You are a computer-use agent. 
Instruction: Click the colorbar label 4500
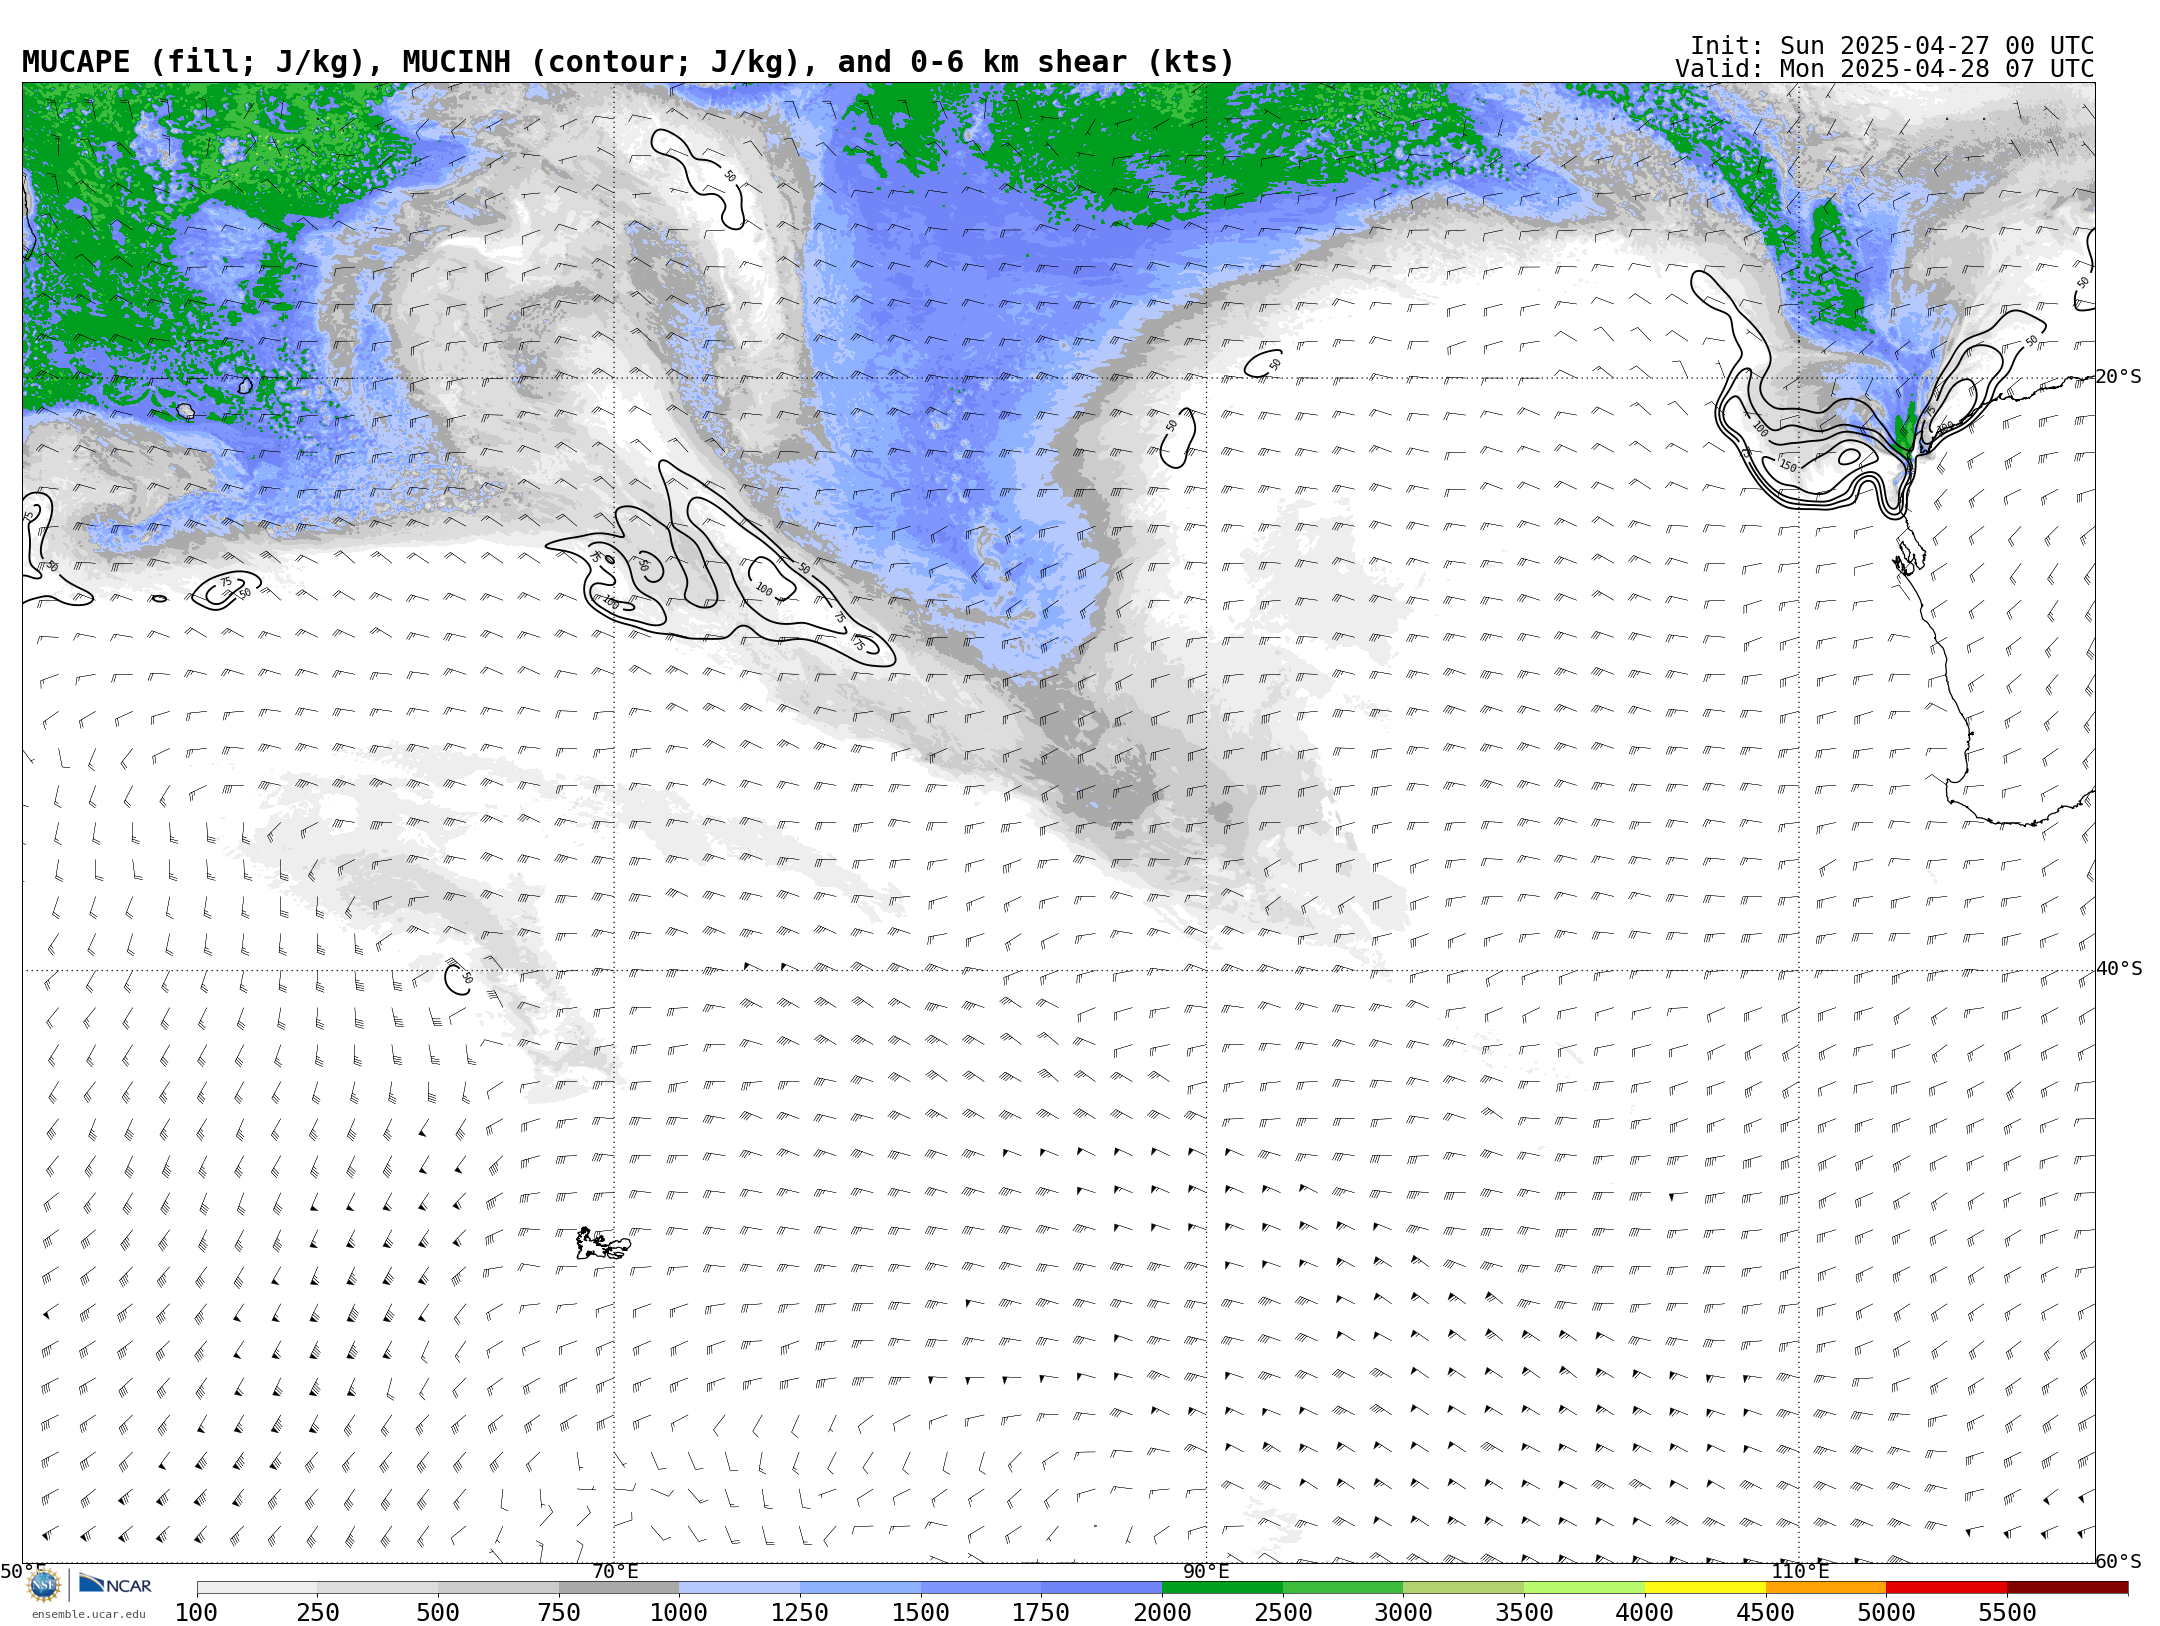1766,1613
